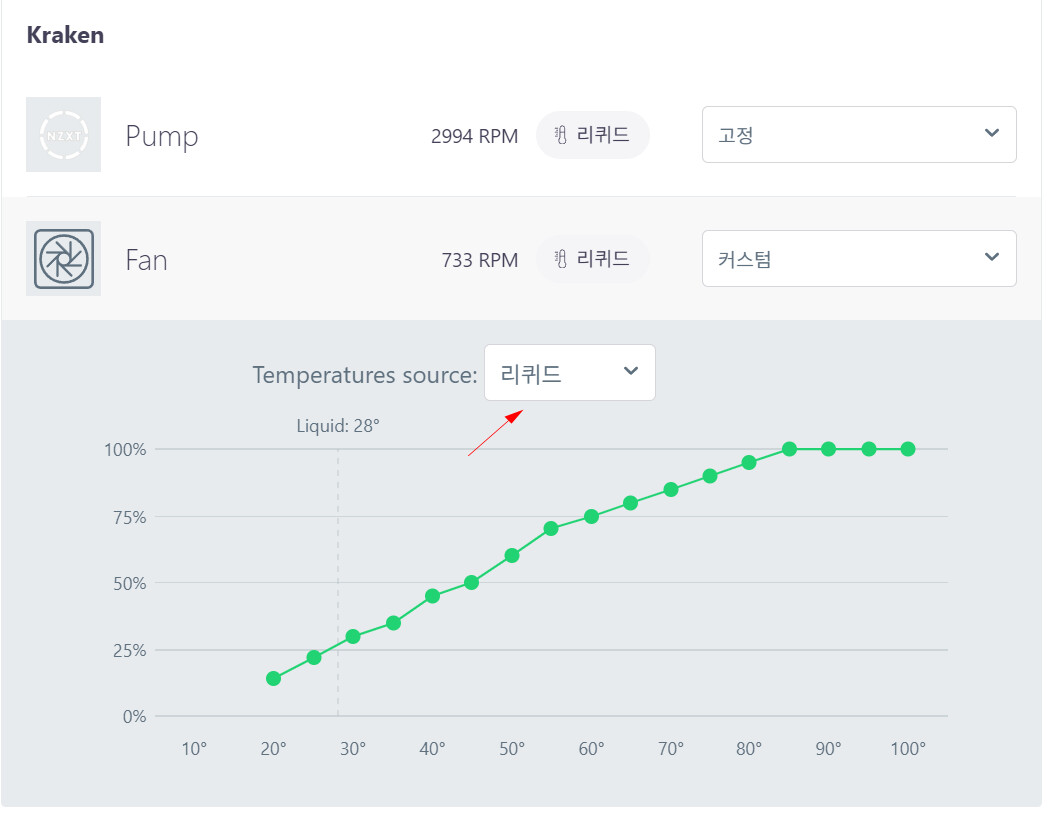Open the Pump mode dropdown showing 고정
The width and height of the screenshot is (1055, 822).
coord(859,134)
